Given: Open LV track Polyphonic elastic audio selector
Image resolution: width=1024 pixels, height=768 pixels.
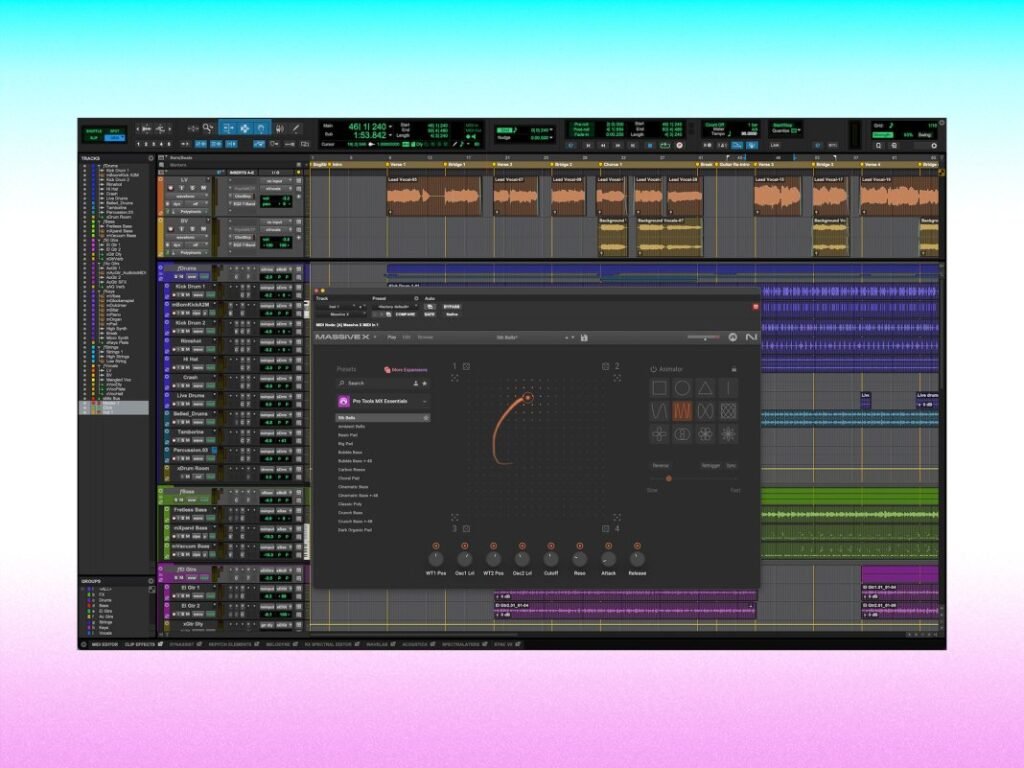Looking at the screenshot, I should click(x=191, y=212).
